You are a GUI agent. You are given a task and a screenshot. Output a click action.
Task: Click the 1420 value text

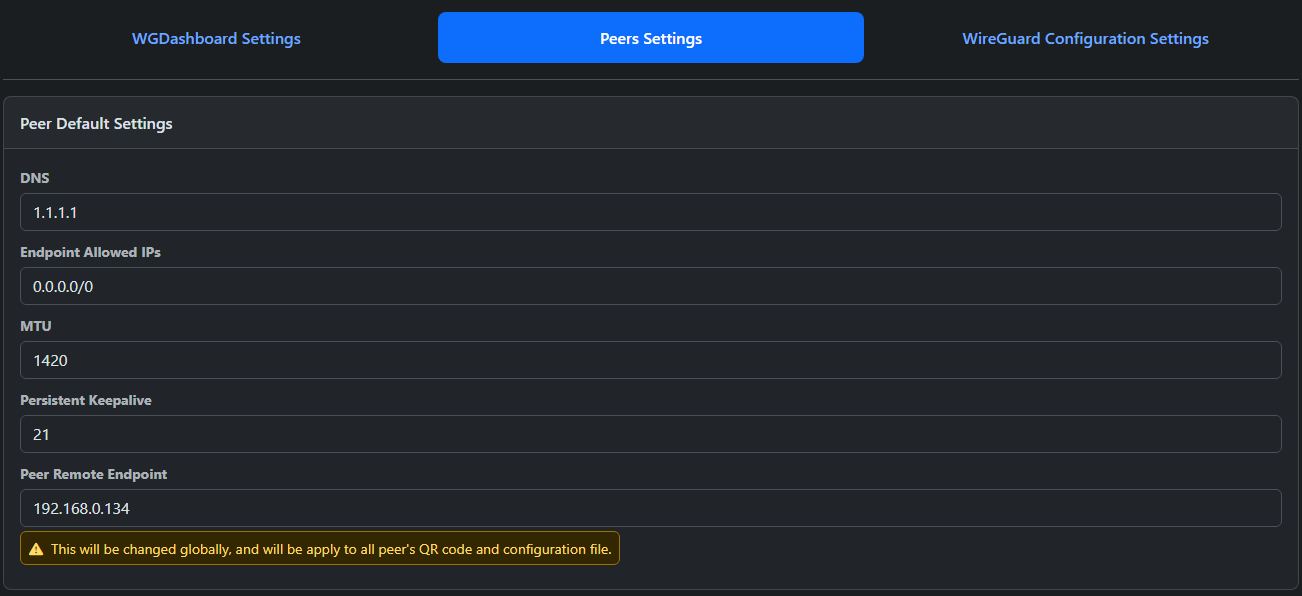click(51, 360)
